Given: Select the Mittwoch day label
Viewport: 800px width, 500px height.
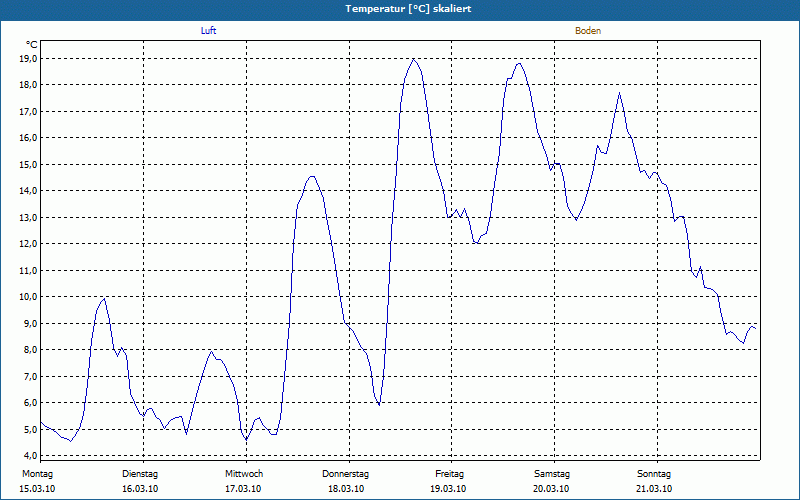Looking at the screenshot, I should [x=244, y=474].
